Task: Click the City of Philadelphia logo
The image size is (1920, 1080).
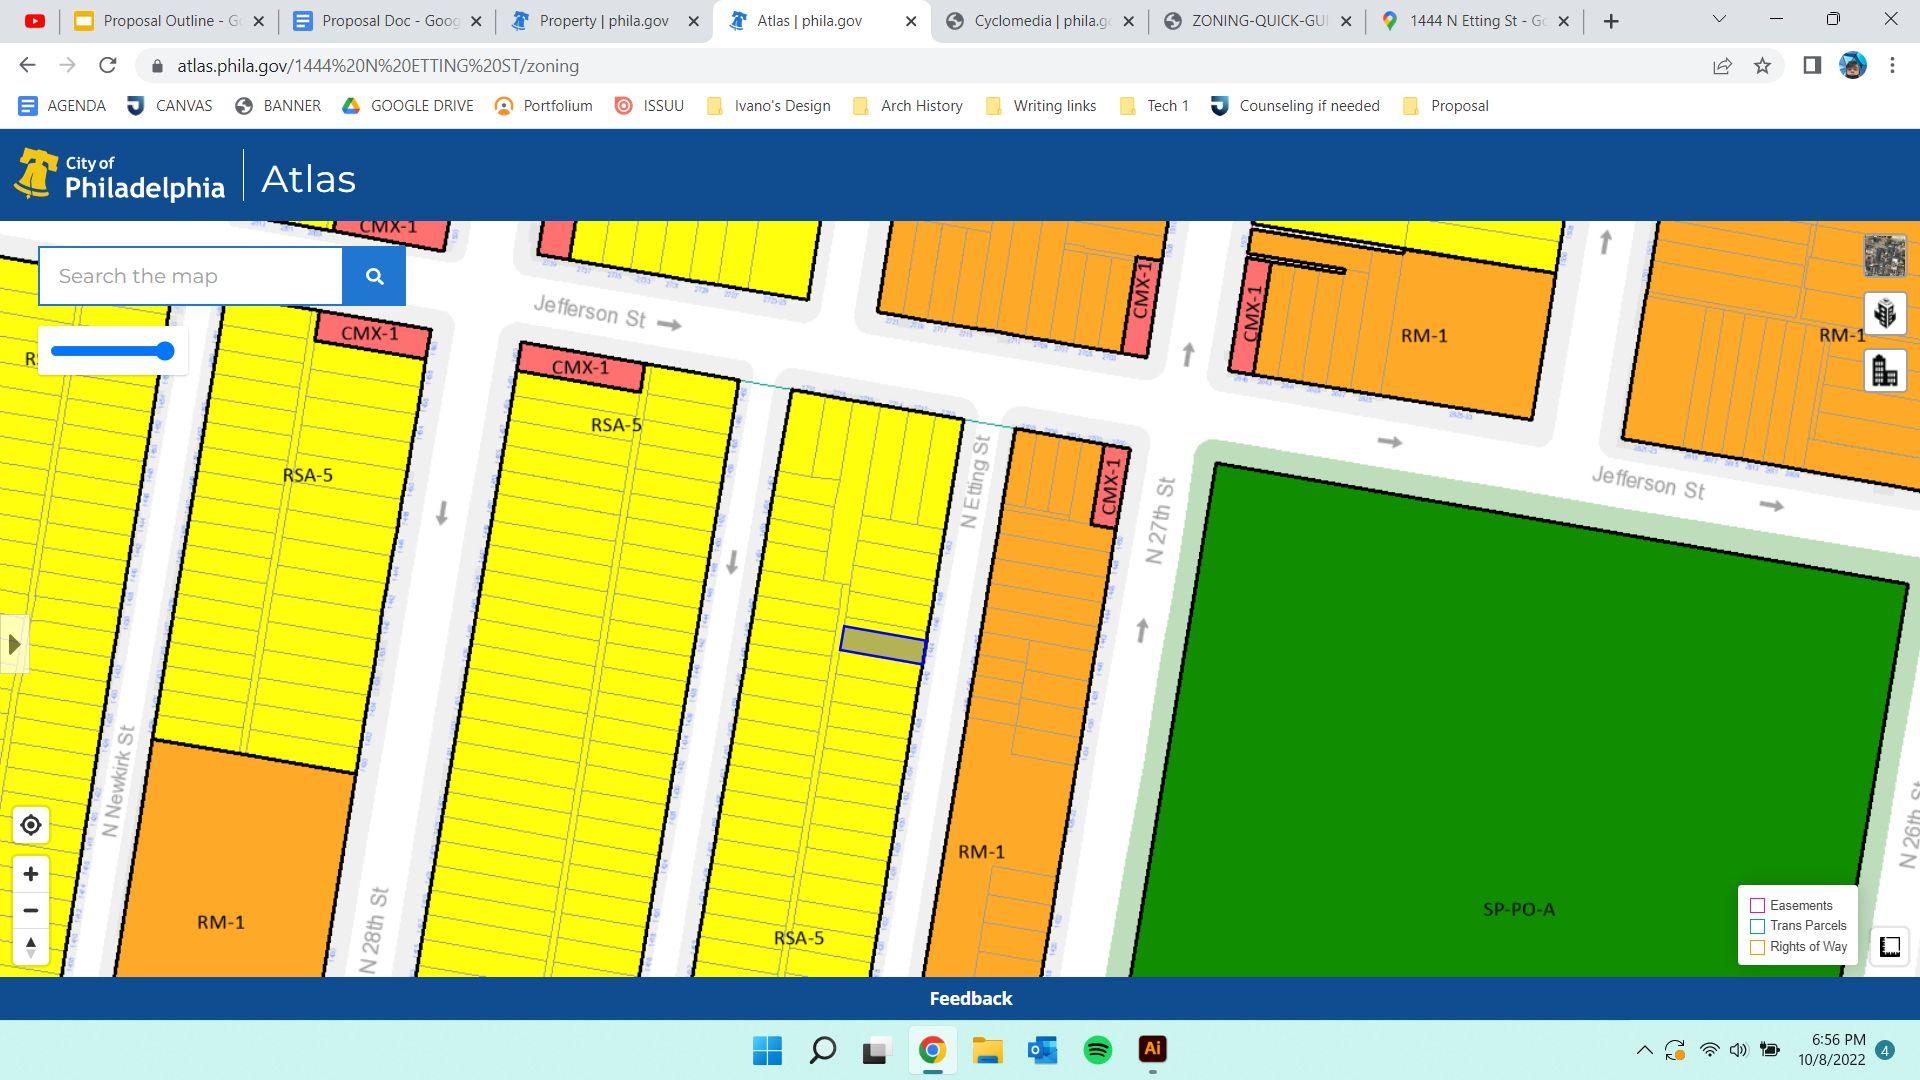Action: click(120, 176)
